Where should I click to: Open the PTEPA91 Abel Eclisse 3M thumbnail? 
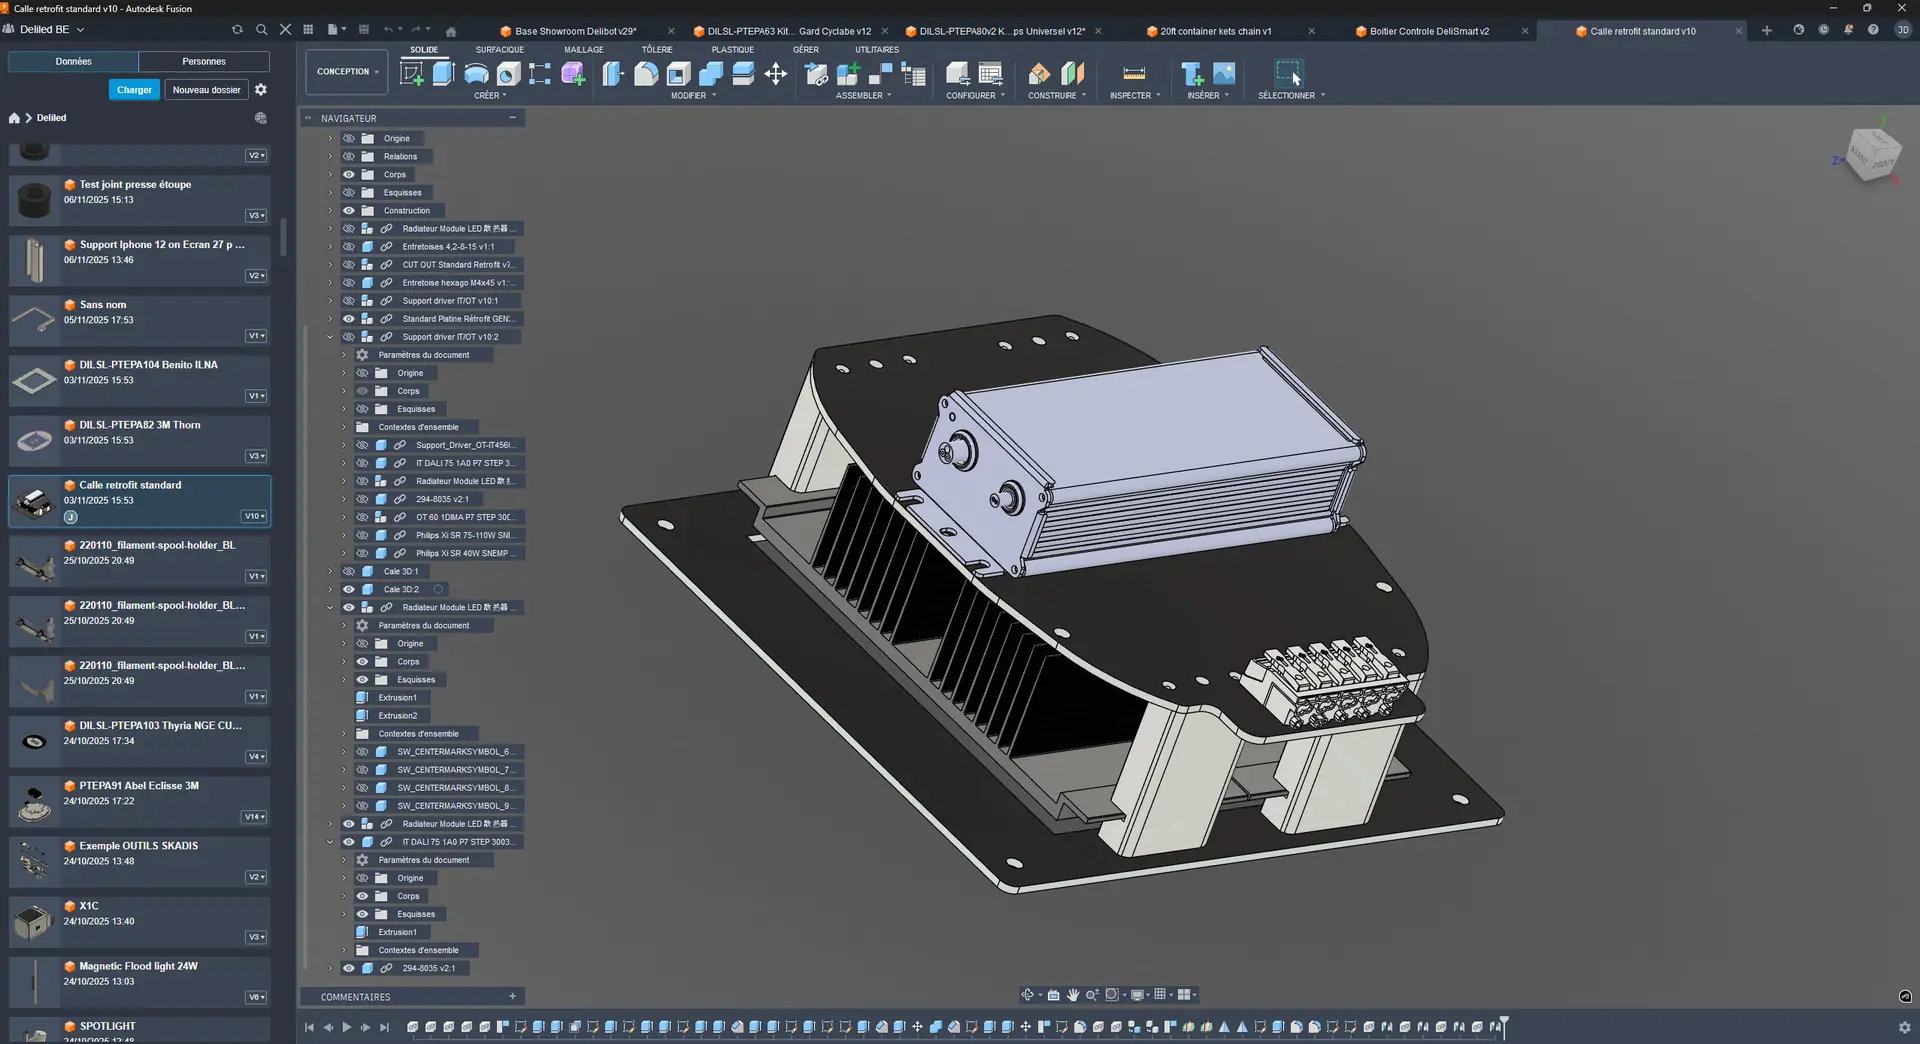click(x=35, y=803)
